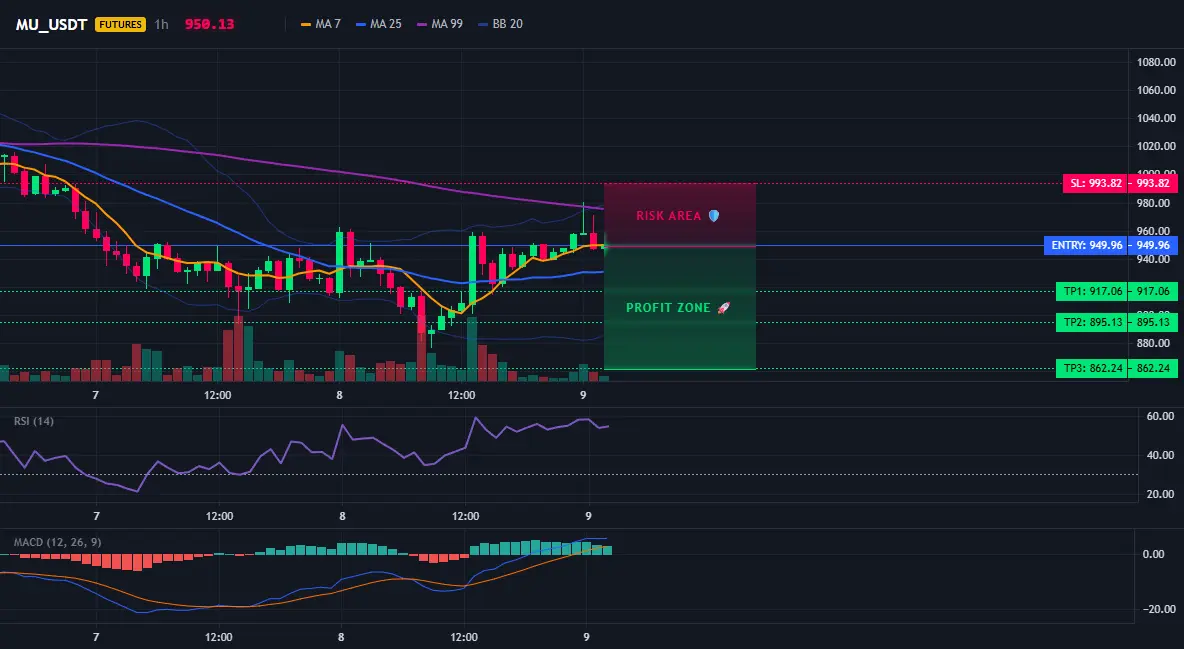1184x649 pixels.
Task: Toggle the BB 20 legend entry
Action: [501, 24]
